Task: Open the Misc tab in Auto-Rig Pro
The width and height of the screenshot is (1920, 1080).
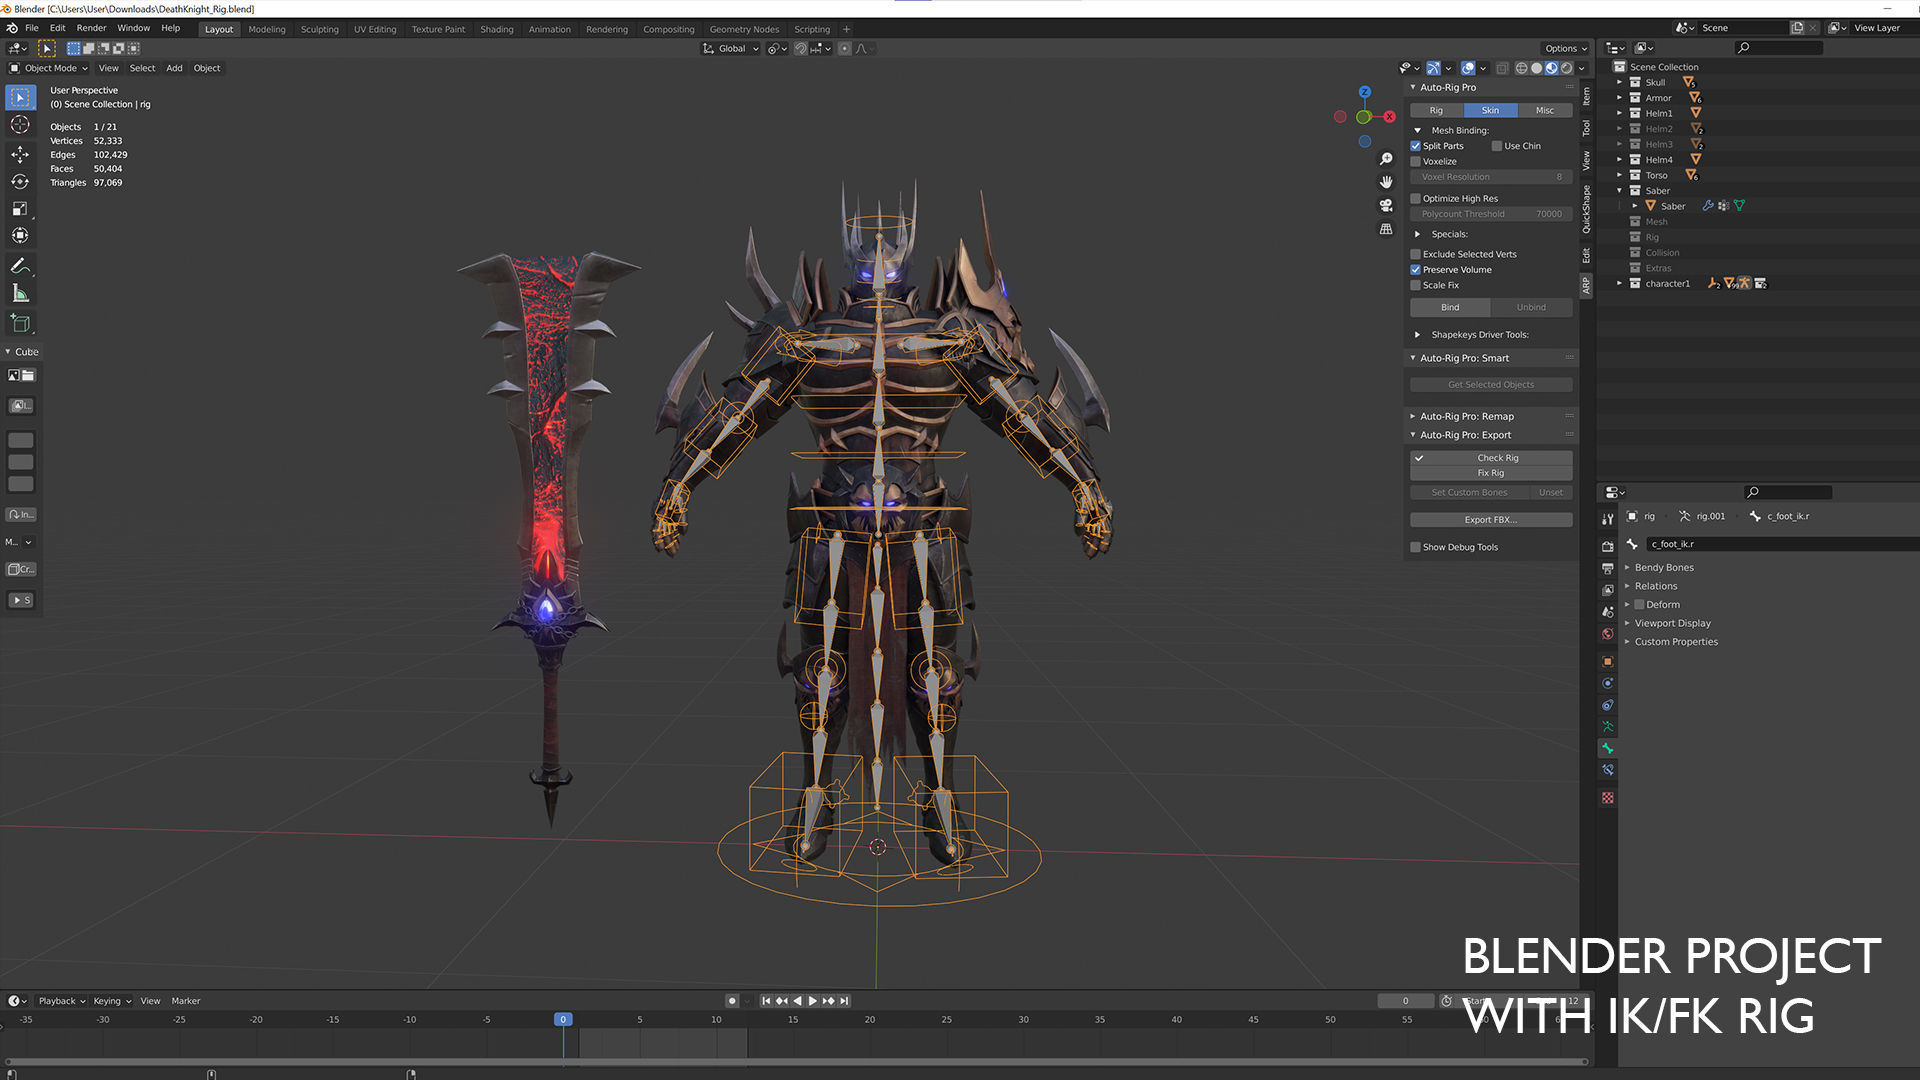Action: [1545, 110]
